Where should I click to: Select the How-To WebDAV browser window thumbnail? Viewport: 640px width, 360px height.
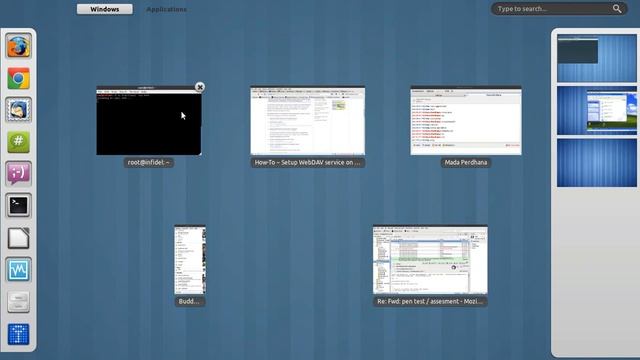click(308, 120)
